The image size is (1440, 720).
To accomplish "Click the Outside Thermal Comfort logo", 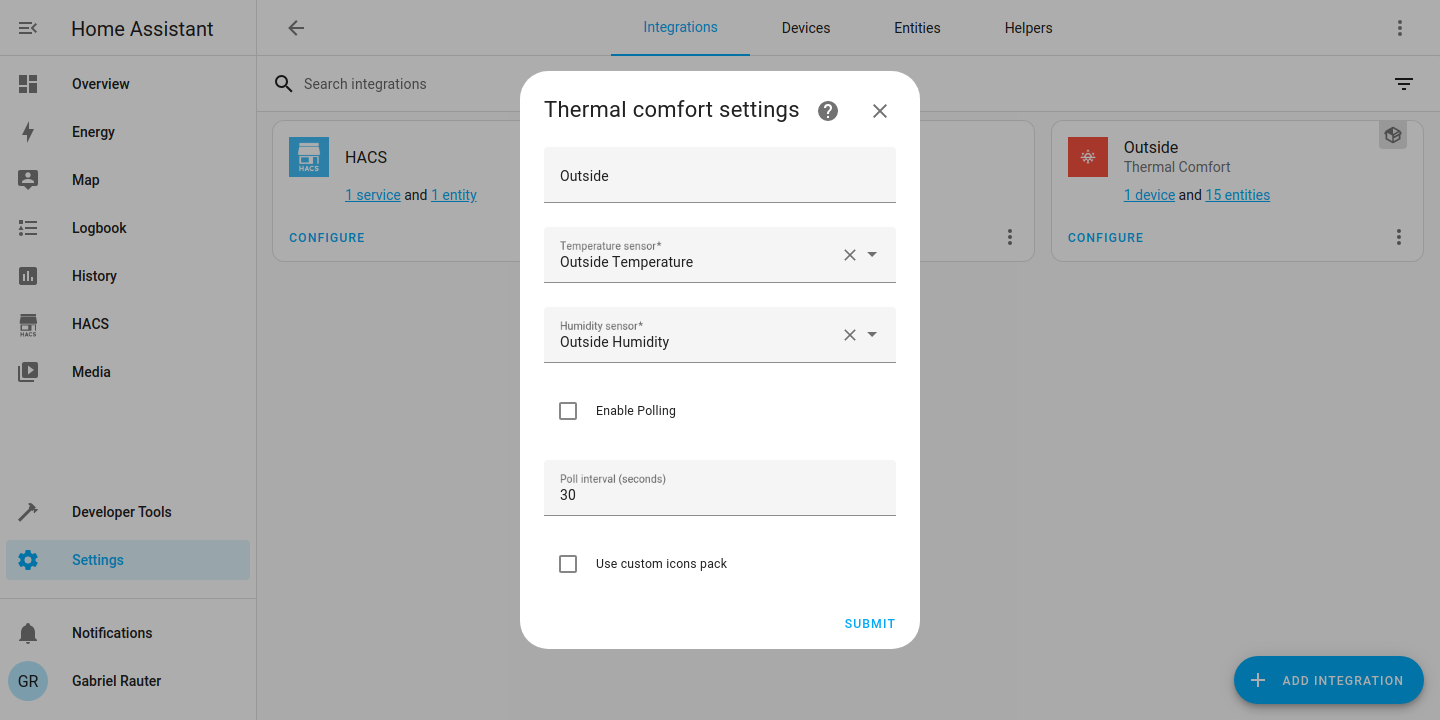I will pyautogui.click(x=1088, y=157).
